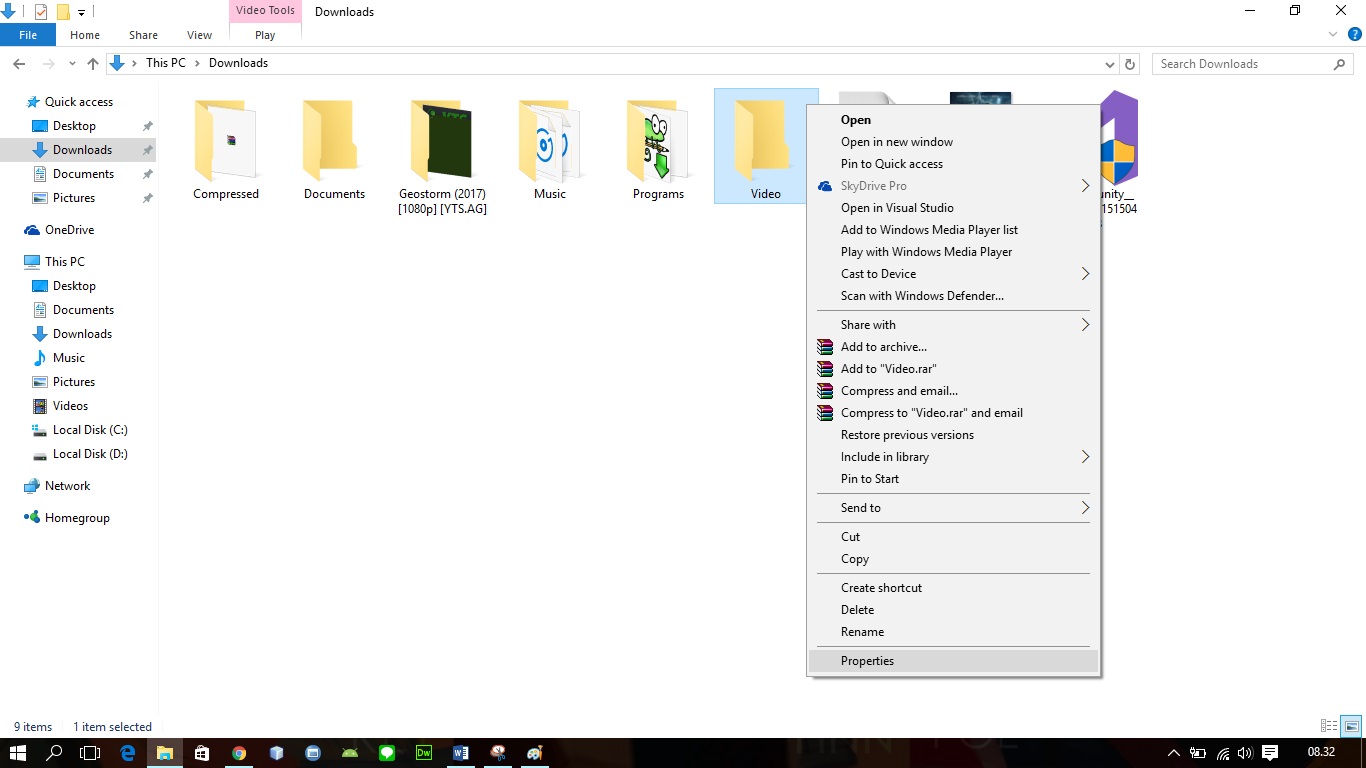Click the Search Downloads input field

click(1243, 63)
